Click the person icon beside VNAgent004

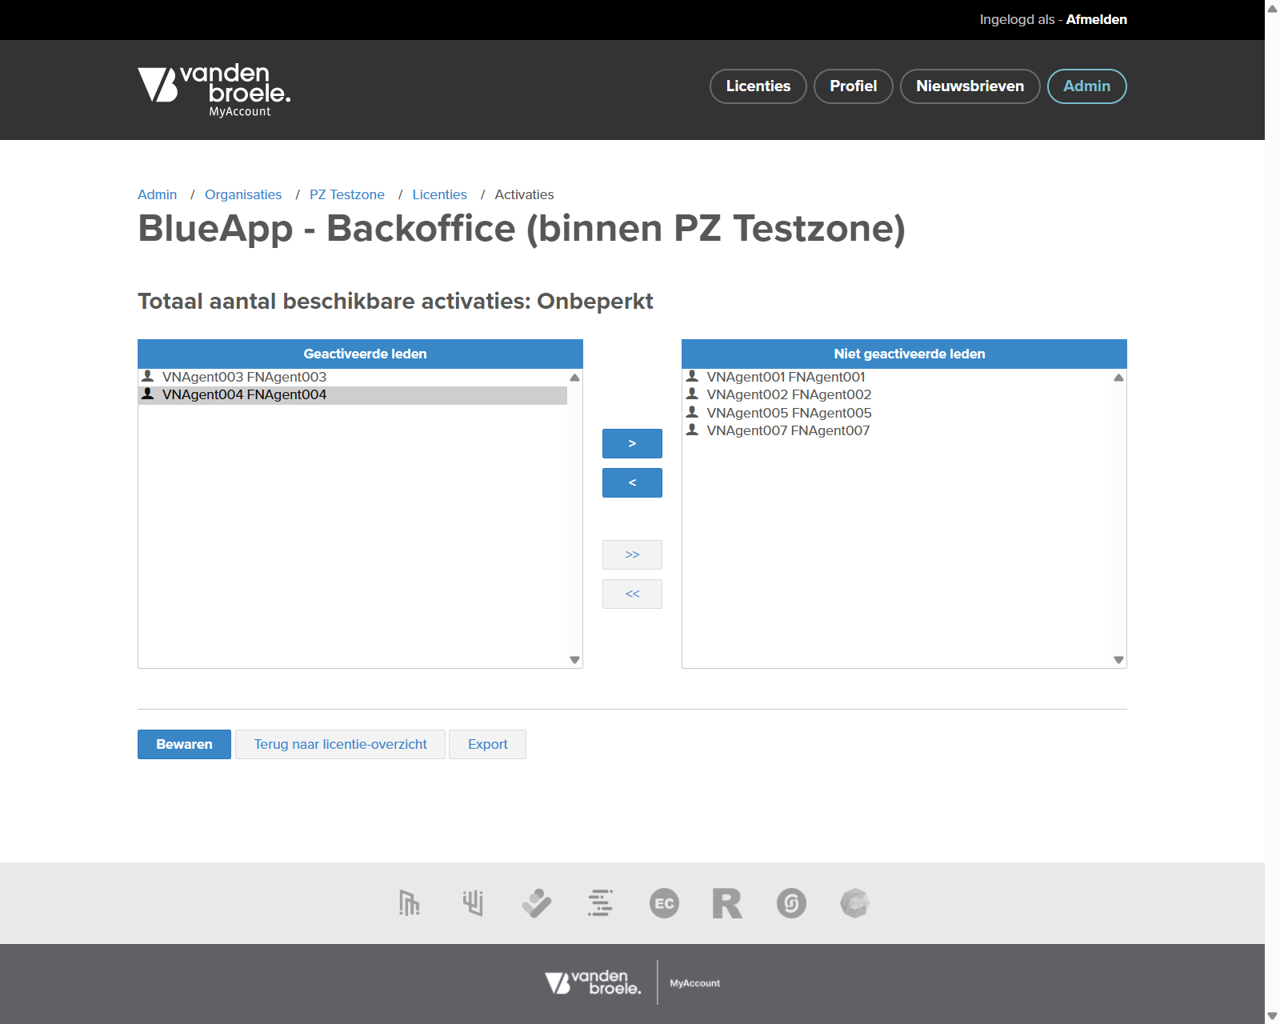[x=148, y=394]
